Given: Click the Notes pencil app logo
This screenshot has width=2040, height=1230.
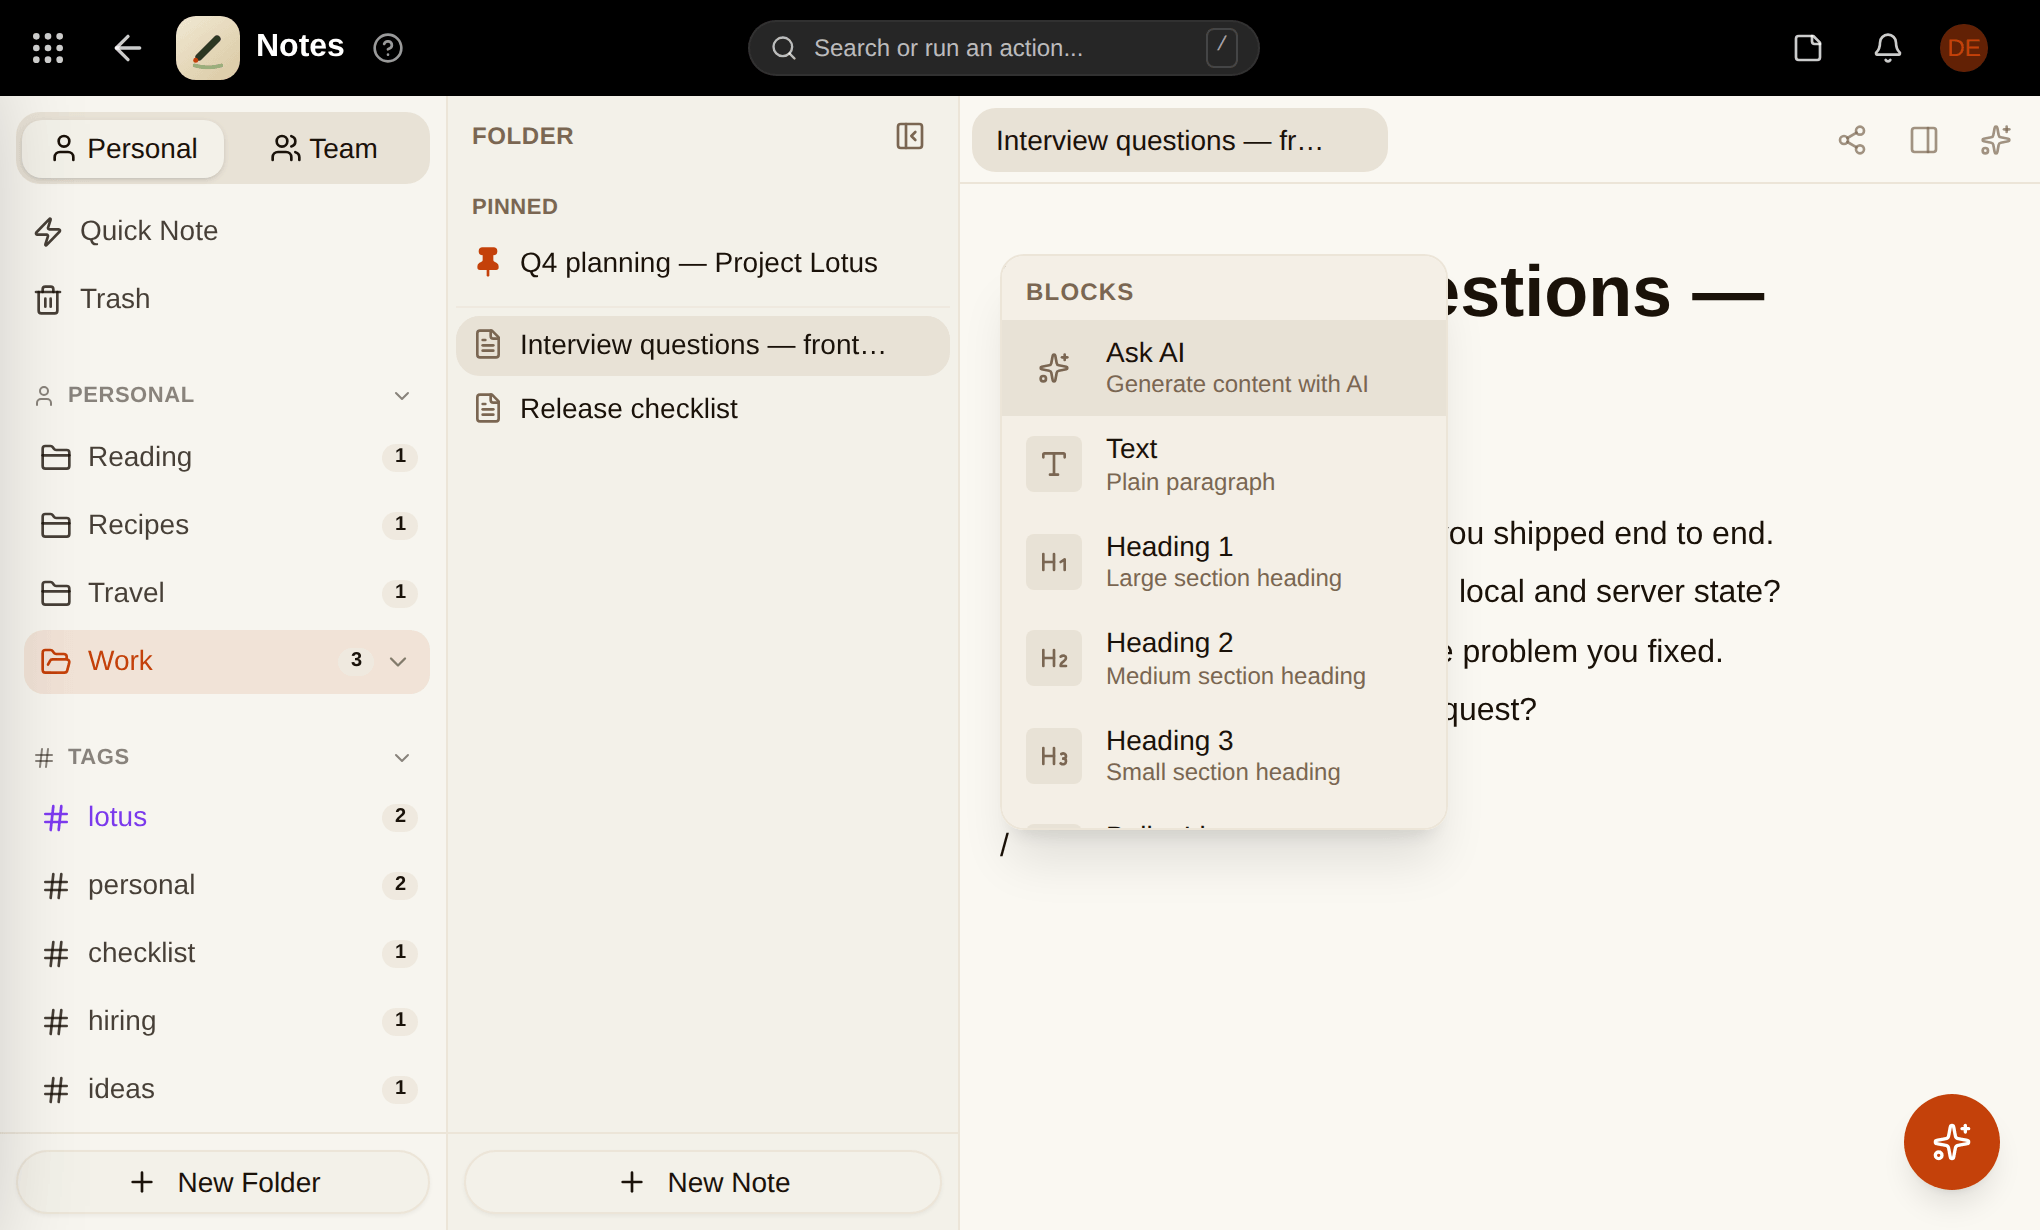Looking at the screenshot, I should pyautogui.click(x=208, y=48).
